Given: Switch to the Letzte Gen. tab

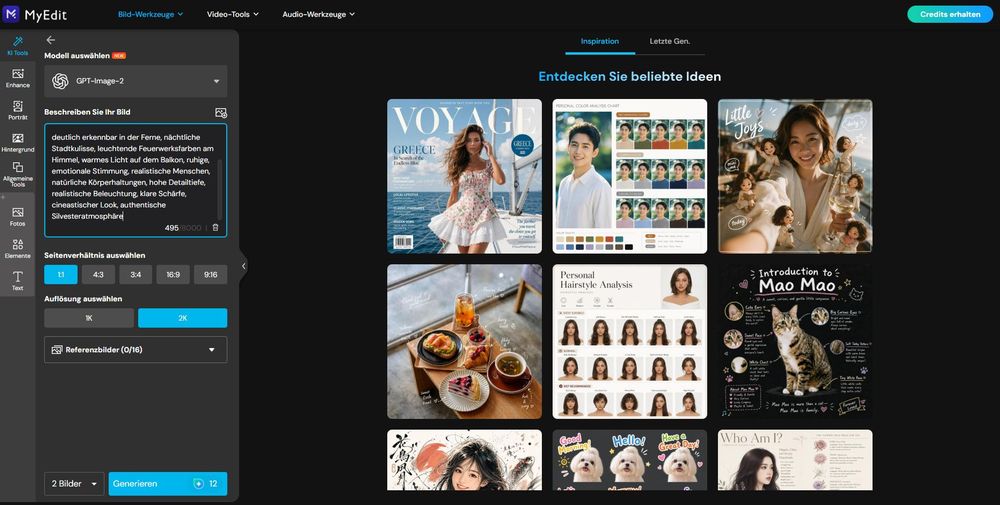Looking at the screenshot, I should 670,41.
